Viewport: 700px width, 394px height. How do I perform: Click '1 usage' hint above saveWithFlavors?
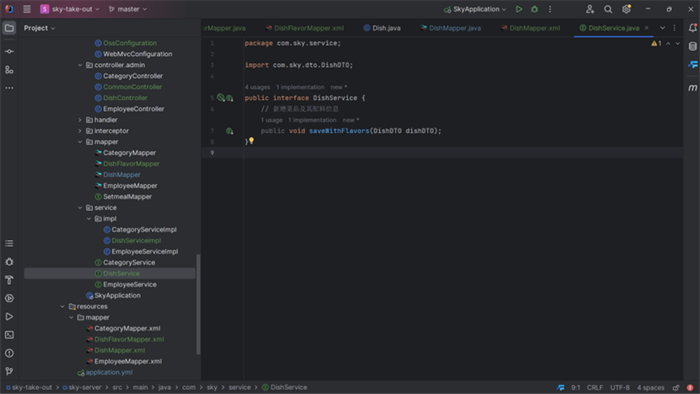tap(271, 120)
